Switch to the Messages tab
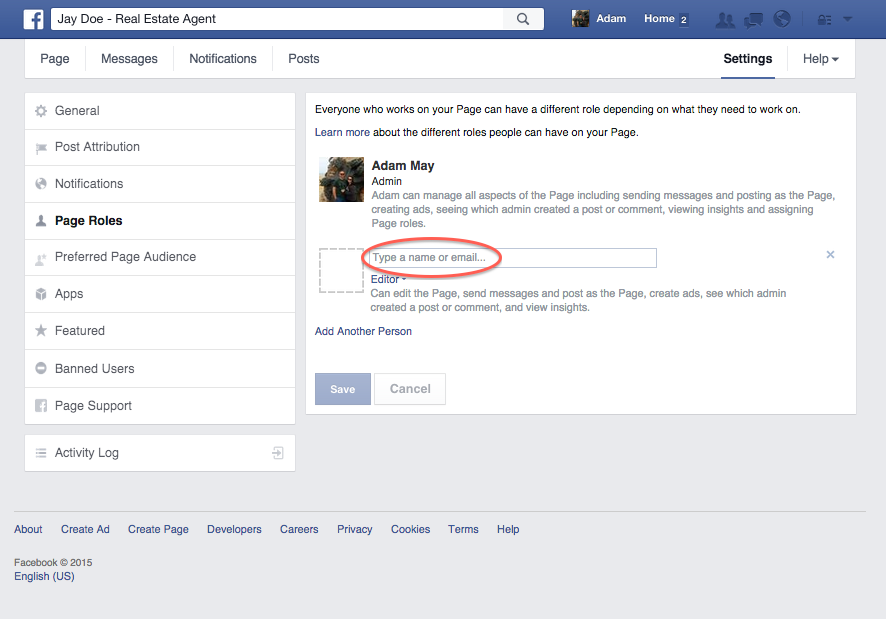The height and width of the screenshot is (619, 886). (129, 59)
